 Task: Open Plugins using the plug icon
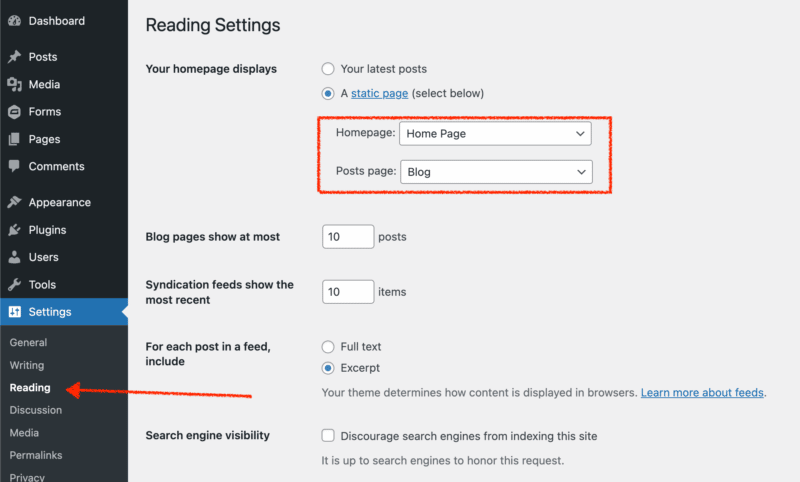pyautogui.click(x=14, y=230)
